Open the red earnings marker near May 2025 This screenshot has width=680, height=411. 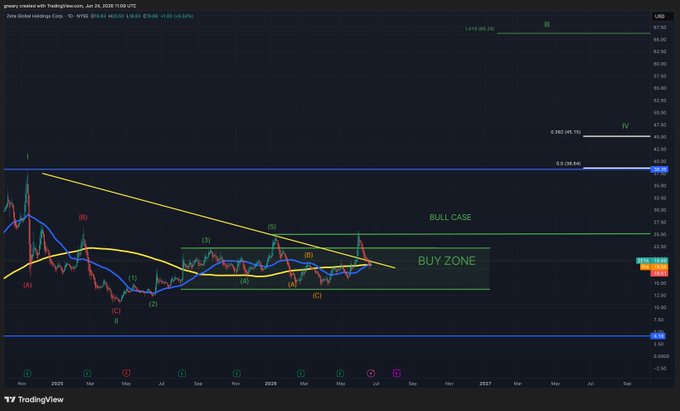click(126, 373)
